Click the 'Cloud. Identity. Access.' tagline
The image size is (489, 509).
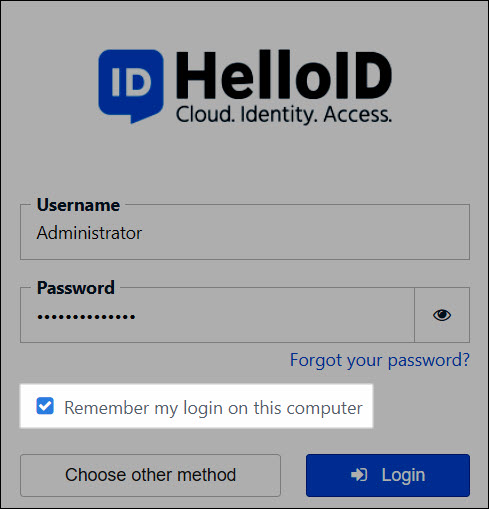click(284, 115)
